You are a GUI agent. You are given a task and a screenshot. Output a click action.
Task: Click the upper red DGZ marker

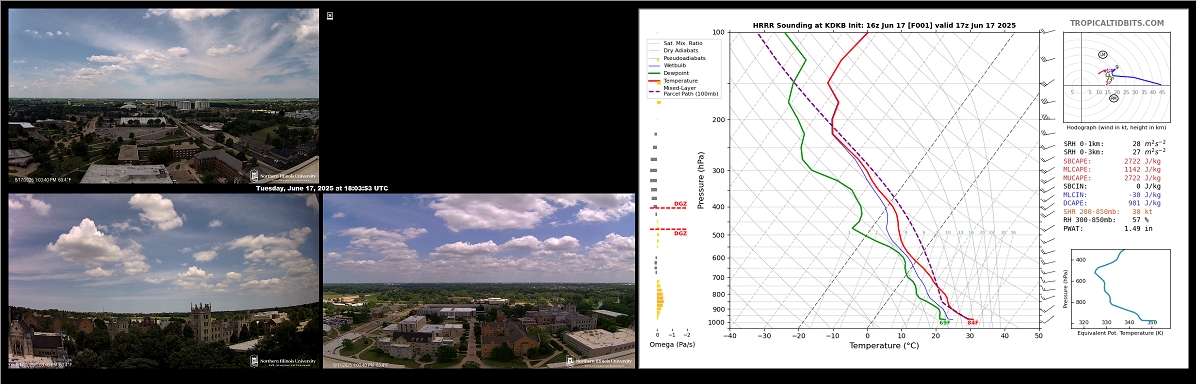tap(669, 206)
